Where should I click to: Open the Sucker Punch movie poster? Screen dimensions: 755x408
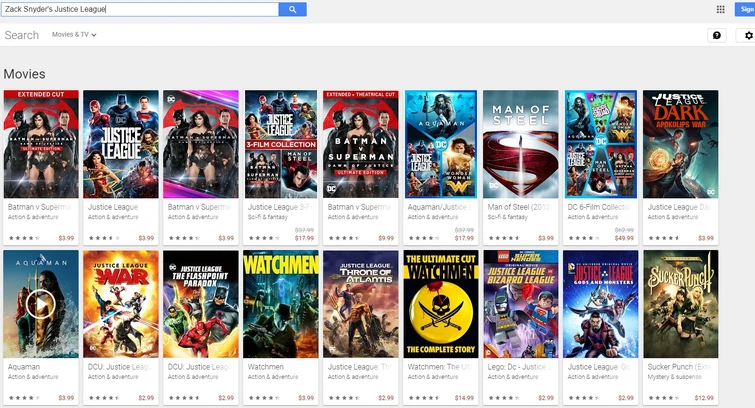680,304
